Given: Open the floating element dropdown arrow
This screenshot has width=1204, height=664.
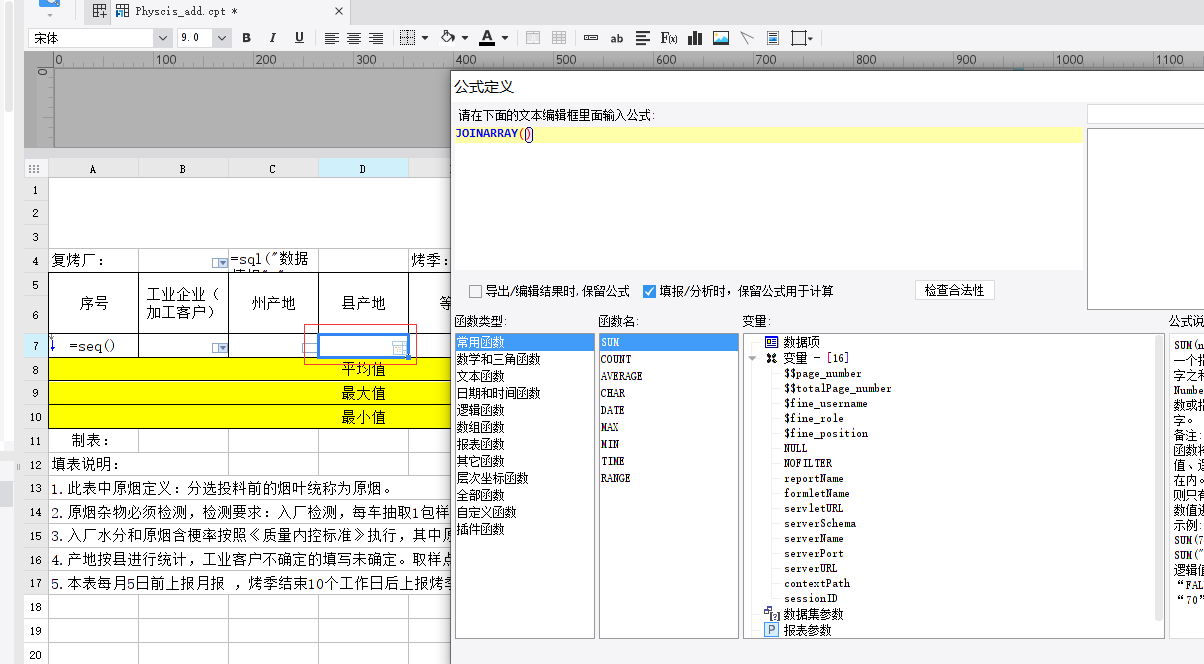Looking at the screenshot, I should (810, 38).
